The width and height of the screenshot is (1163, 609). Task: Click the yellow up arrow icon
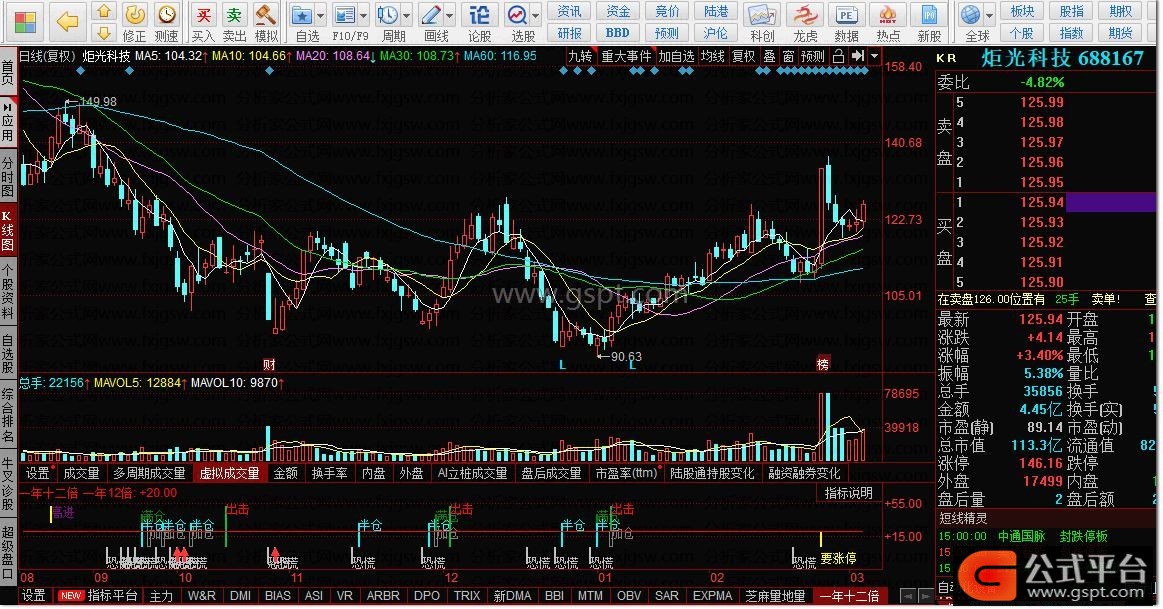pyautogui.click(x=104, y=12)
